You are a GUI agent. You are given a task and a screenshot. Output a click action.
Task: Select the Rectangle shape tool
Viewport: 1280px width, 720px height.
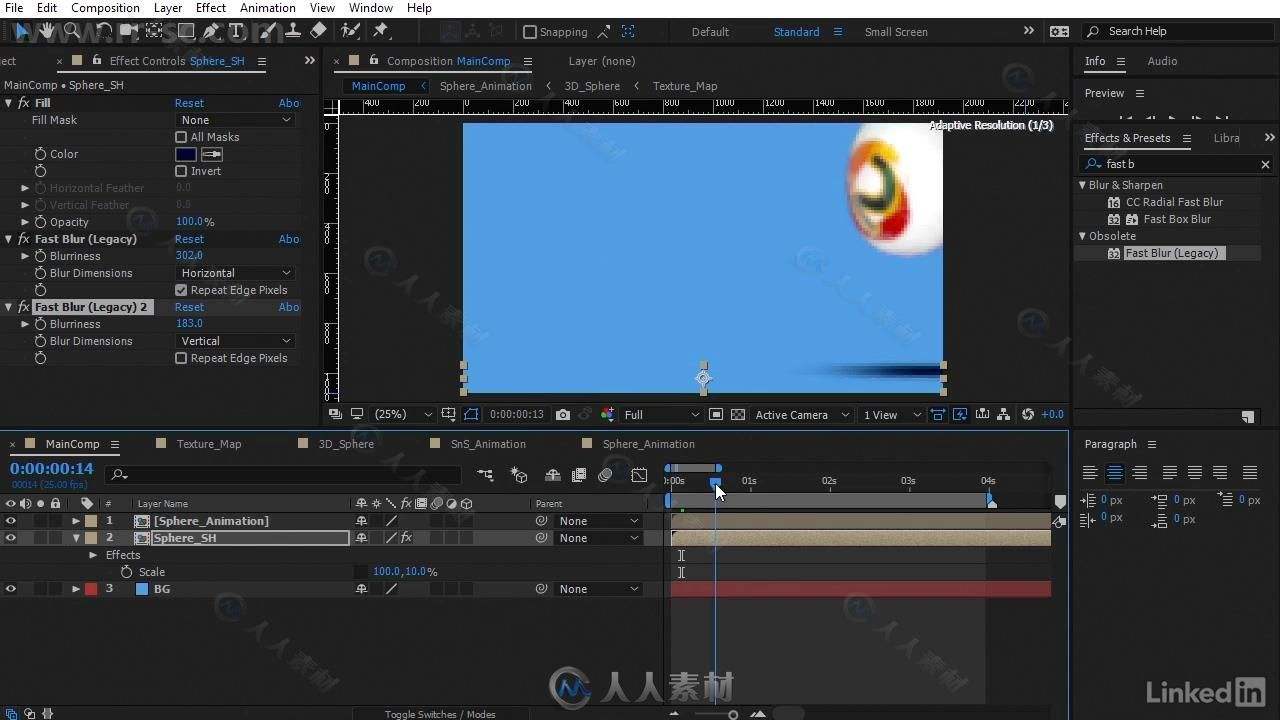point(186,31)
